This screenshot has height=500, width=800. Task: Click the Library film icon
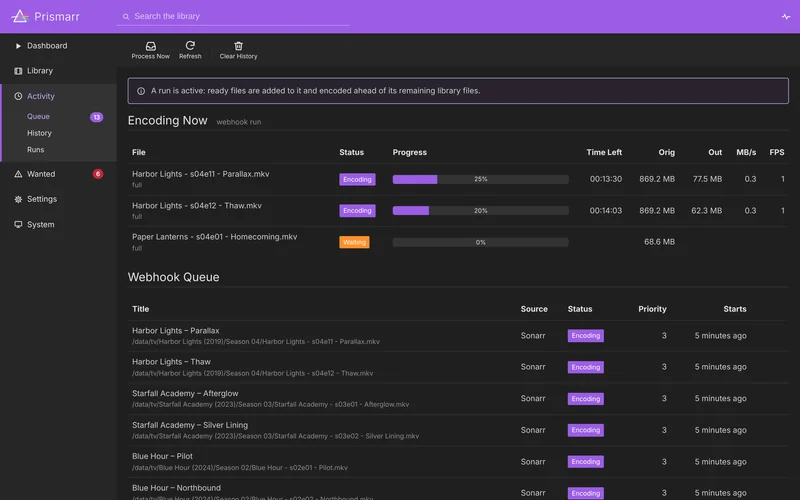click(18, 71)
